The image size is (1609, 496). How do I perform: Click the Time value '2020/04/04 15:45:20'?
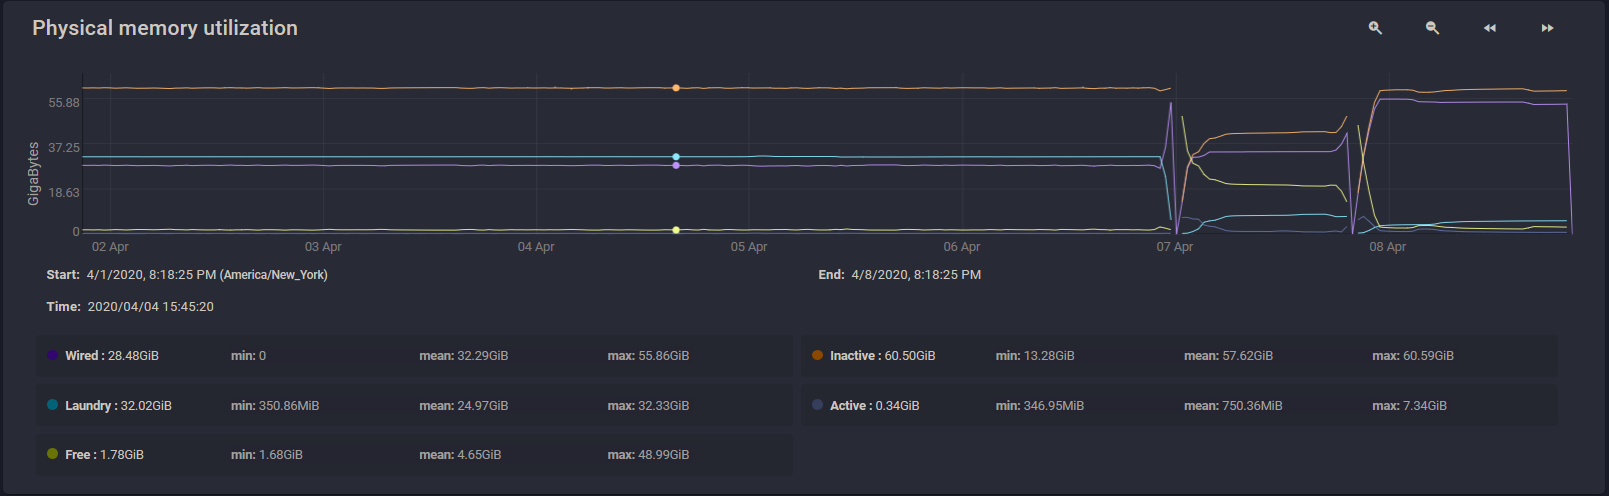(151, 307)
